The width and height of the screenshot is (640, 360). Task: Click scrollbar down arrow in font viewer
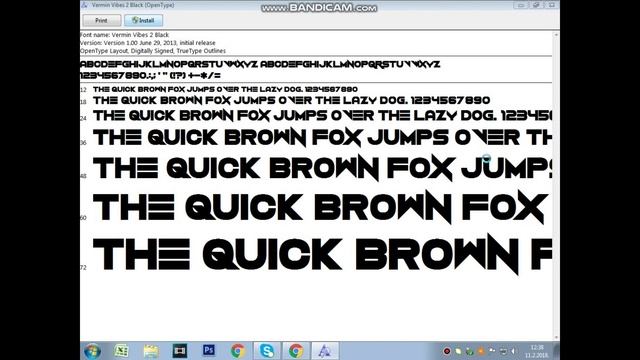tap(556, 337)
